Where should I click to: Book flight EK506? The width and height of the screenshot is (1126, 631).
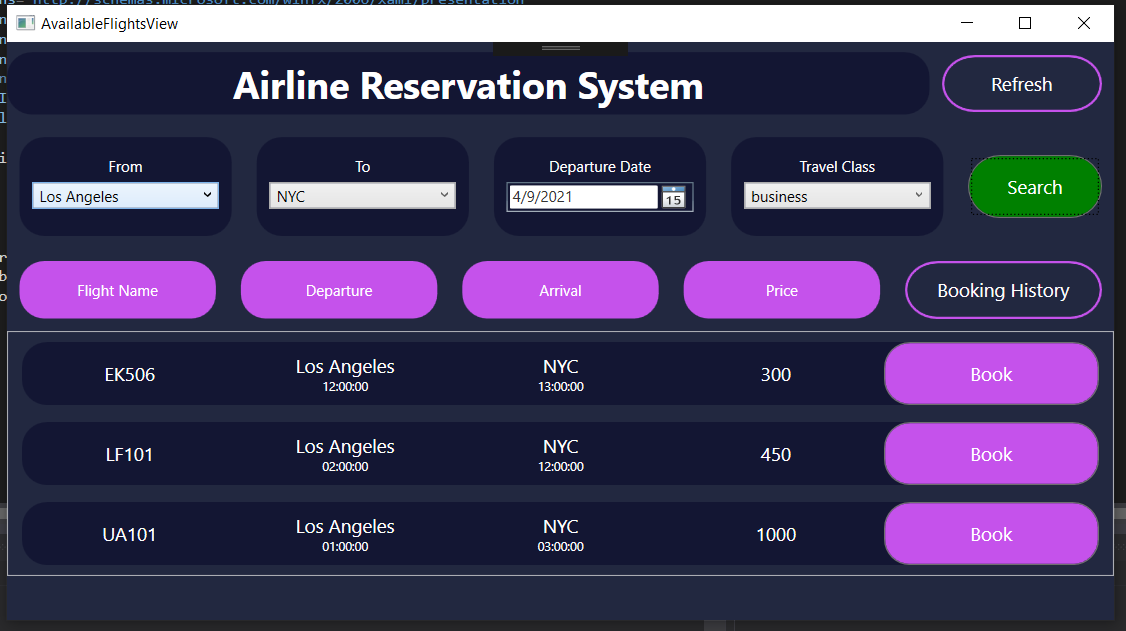click(x=990, y=373)
